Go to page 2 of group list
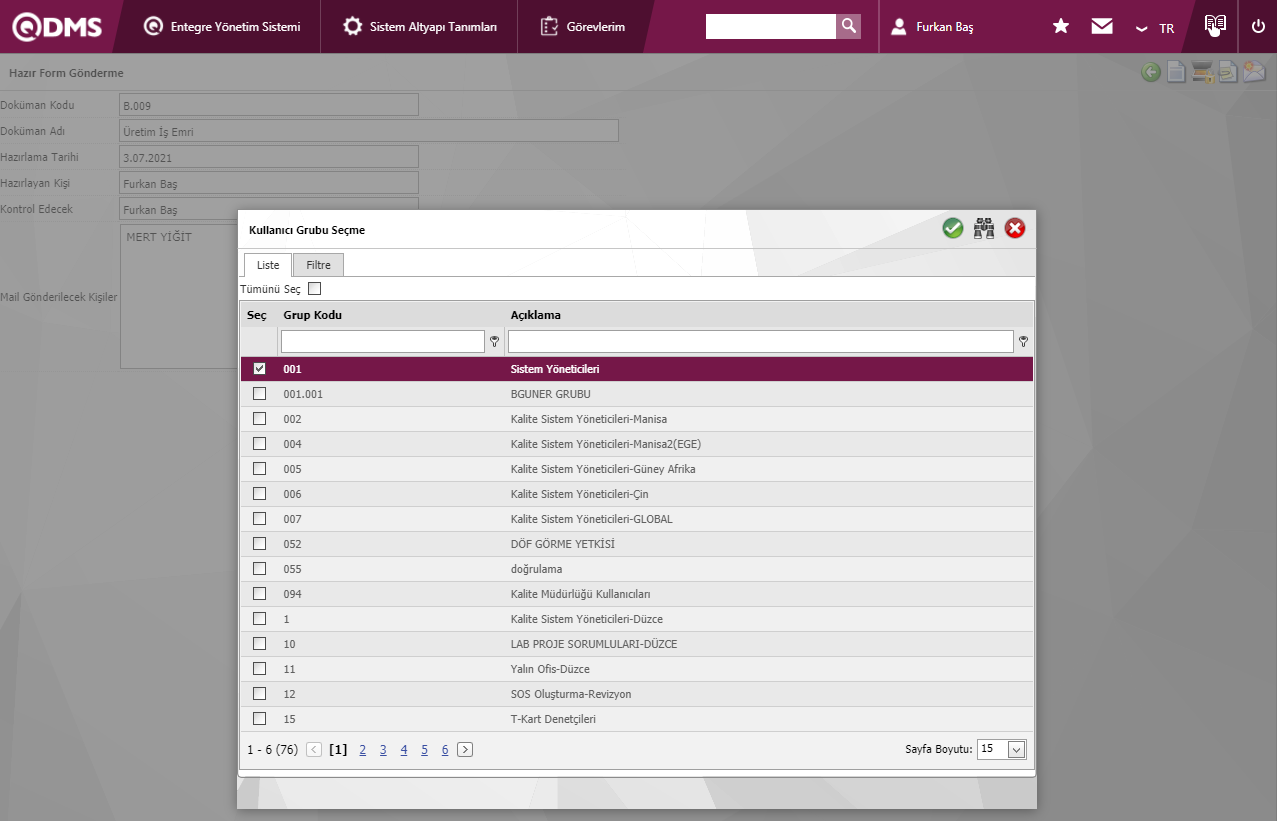The width and height of the screenshot is (1277, 821). pos(363,750)
